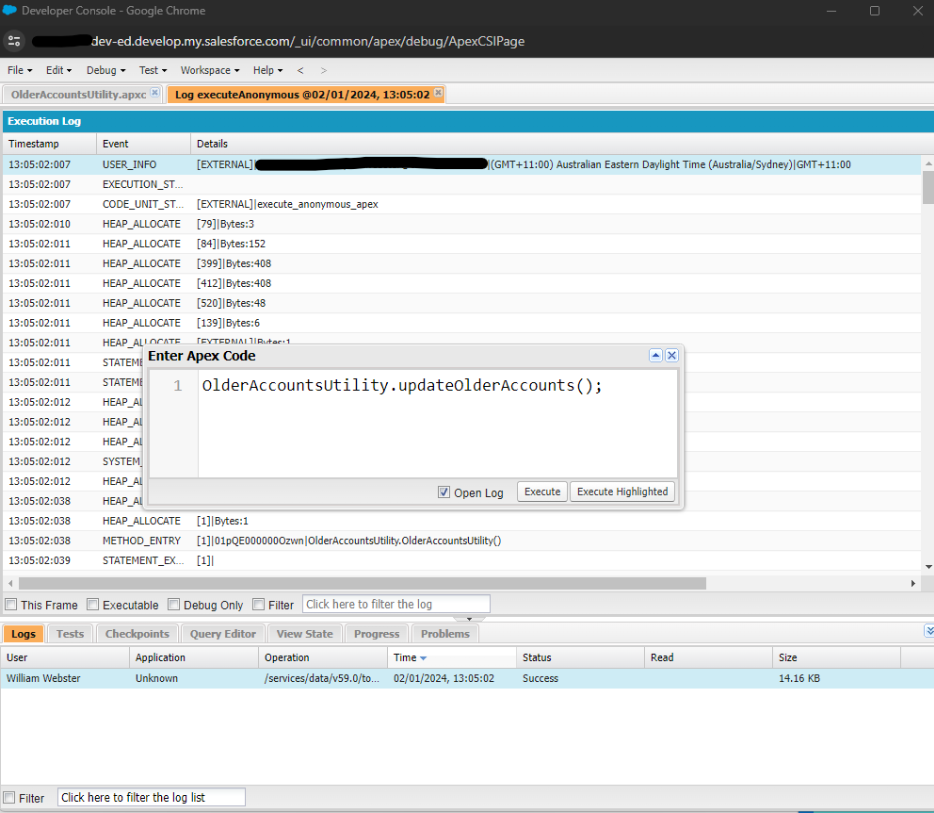The width and height of the screenshot is (934, 813).
Task: Open the File menu
Action: tap(20, 70)
